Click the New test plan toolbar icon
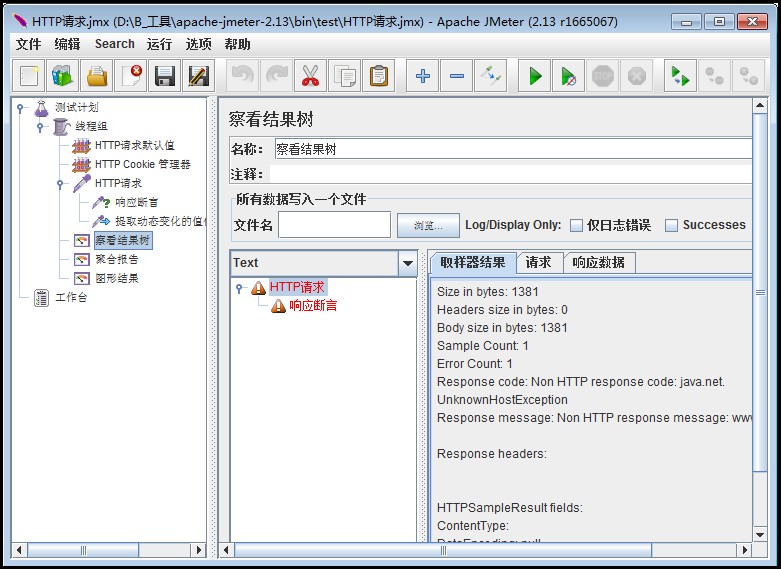Viewport: 781px width, 569px height. coord(28,76)
